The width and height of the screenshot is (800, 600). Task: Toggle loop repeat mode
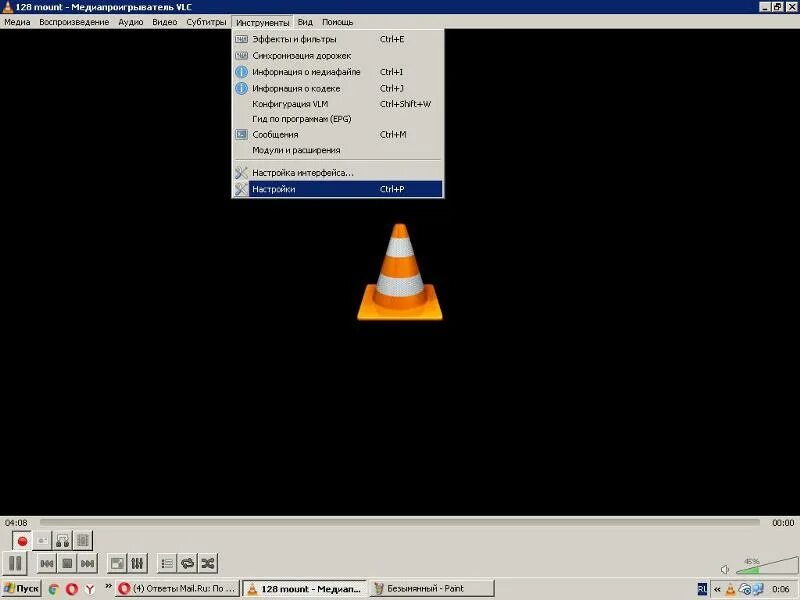(x=187, y=564)
